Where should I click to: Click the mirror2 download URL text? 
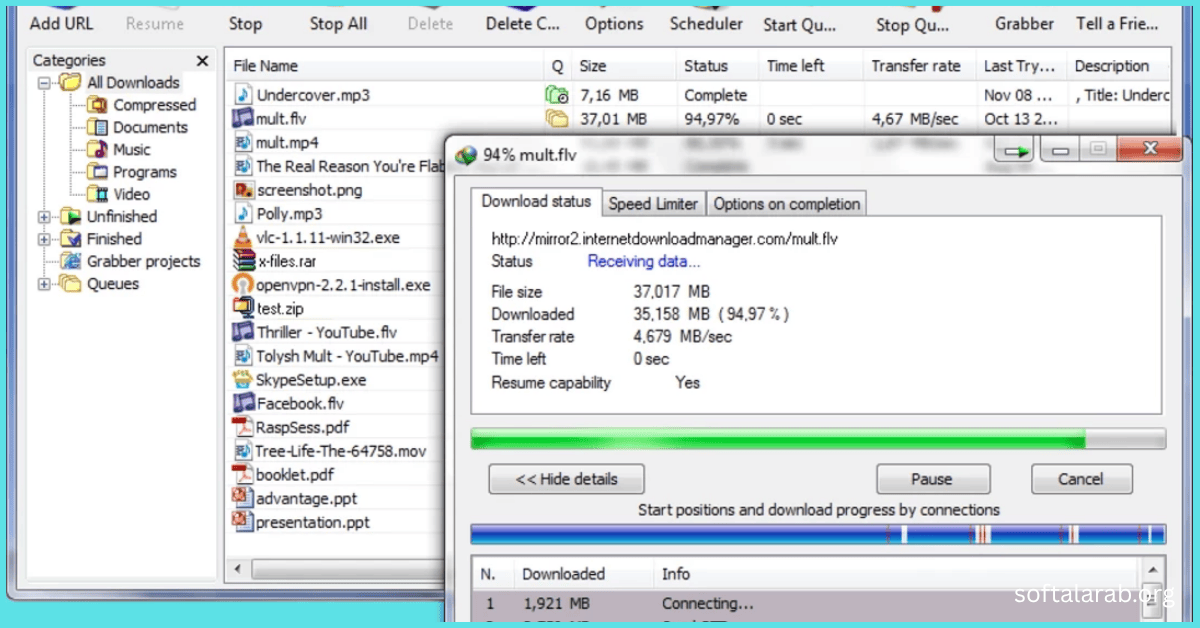(x=664, y=239)
